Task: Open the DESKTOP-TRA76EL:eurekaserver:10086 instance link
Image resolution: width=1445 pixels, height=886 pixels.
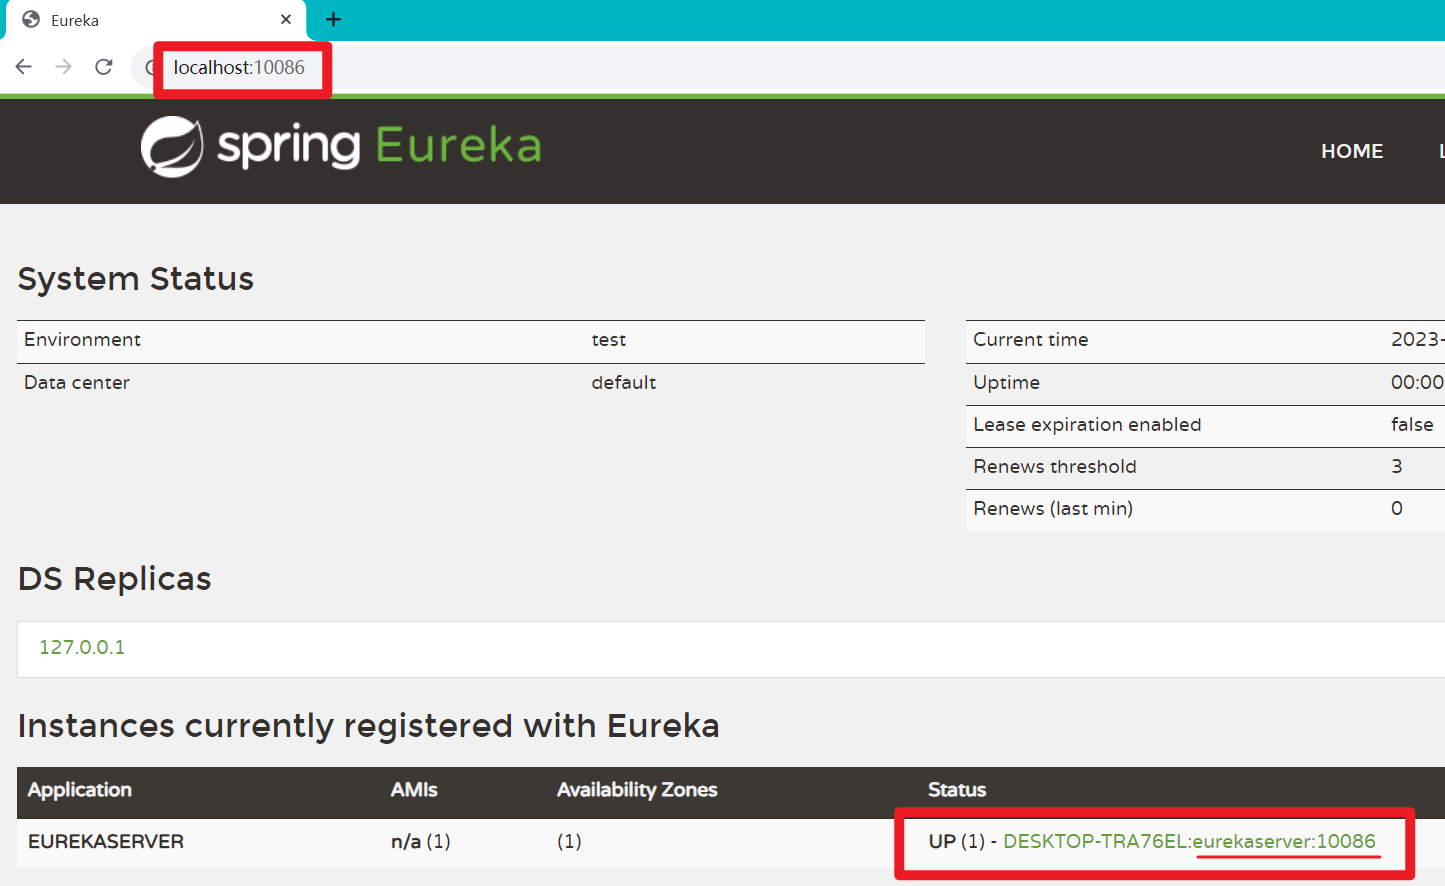Action: point(1189,841)
